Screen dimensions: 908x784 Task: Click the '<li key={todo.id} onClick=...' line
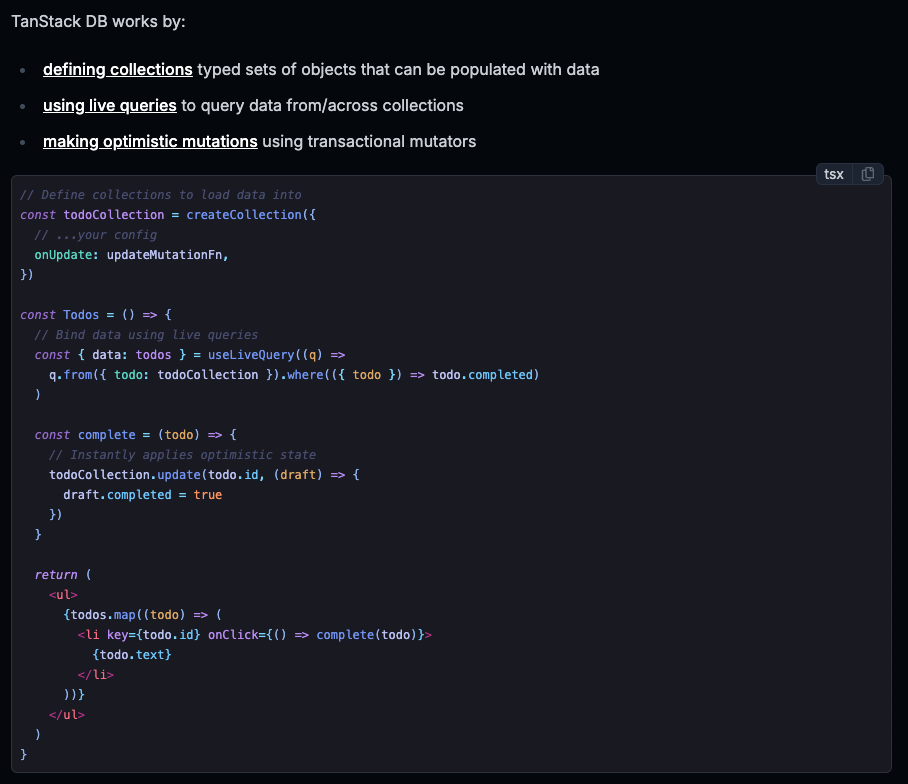click(x=255, y=635)
